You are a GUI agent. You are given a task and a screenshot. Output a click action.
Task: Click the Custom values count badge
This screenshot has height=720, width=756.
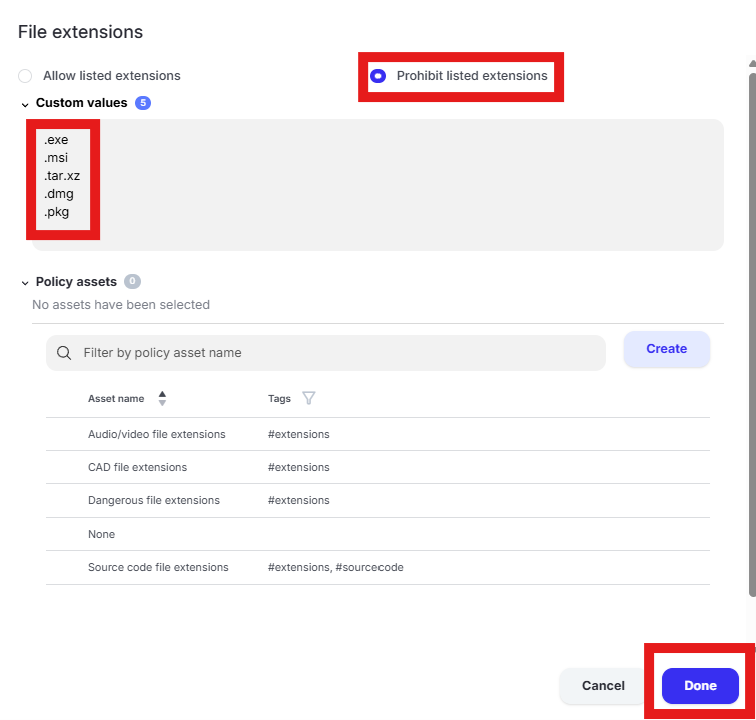click(x=143, y=103)
